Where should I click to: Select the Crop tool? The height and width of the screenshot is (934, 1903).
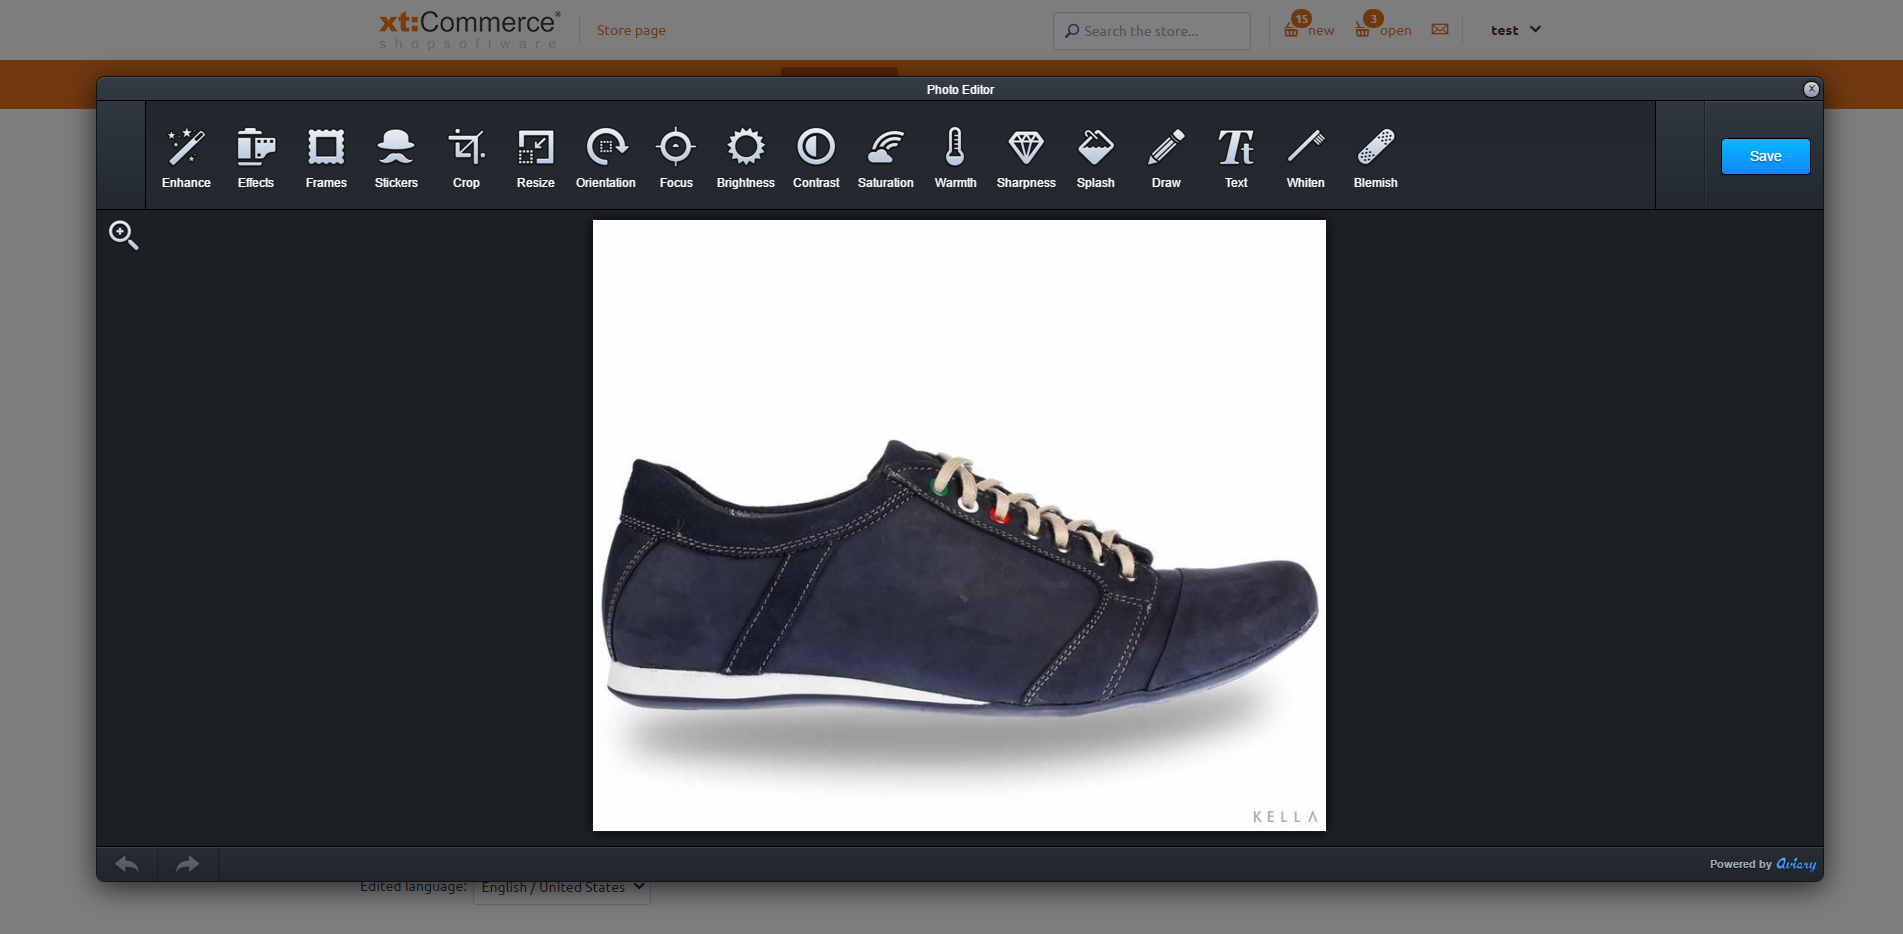(x=466, y=158)
